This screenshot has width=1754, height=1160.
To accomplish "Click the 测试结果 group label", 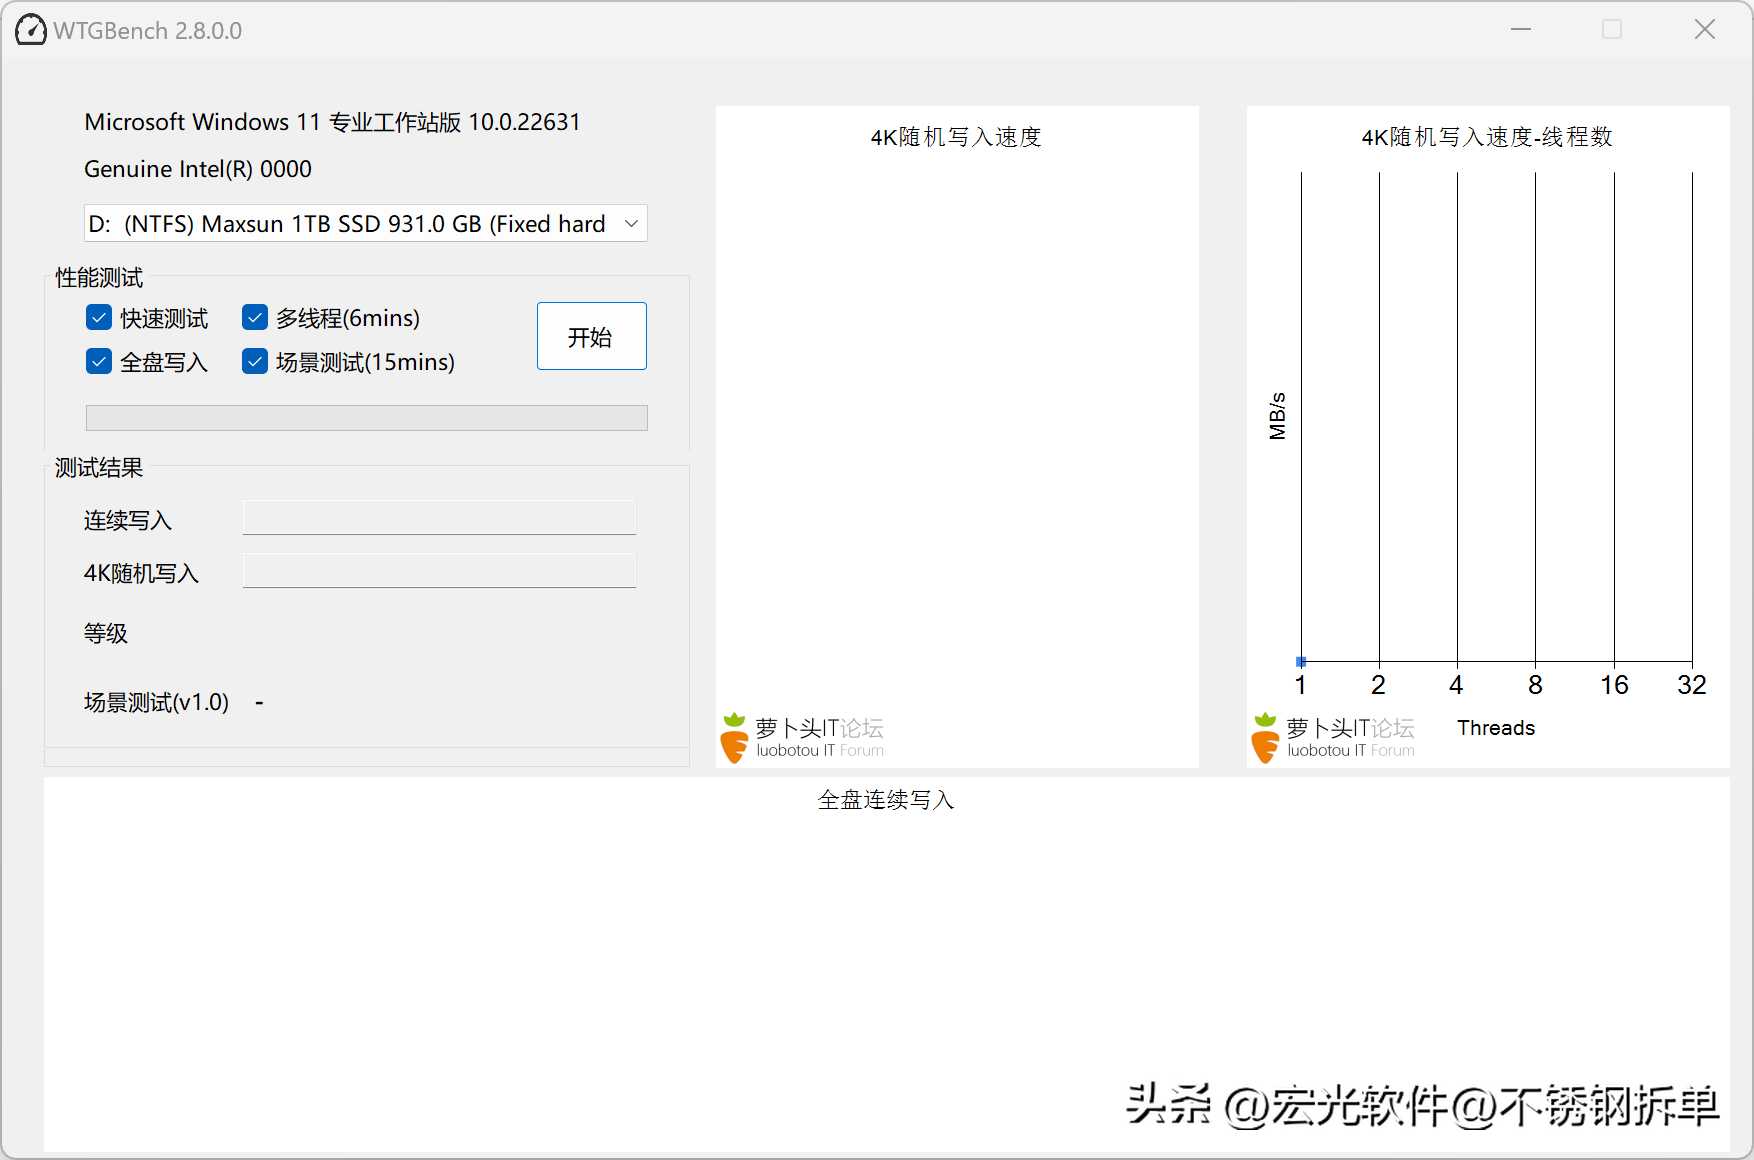I will [x=99, y=467].
